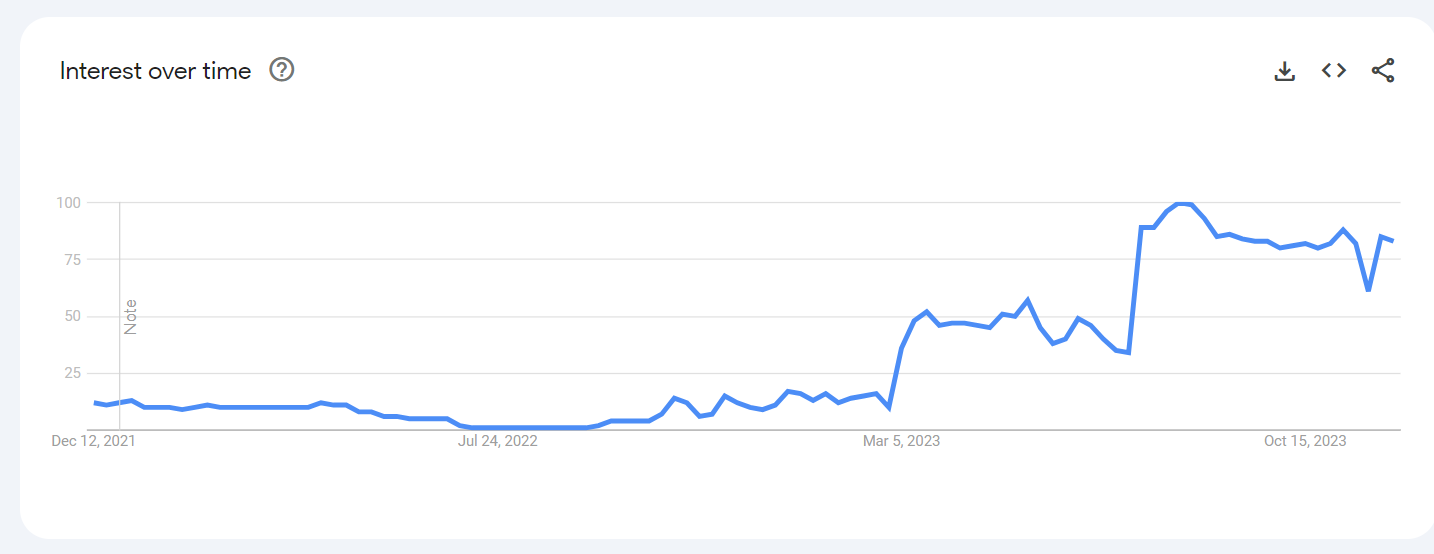Click the Dec 12, 2021 date label

[x=93, y=441]
